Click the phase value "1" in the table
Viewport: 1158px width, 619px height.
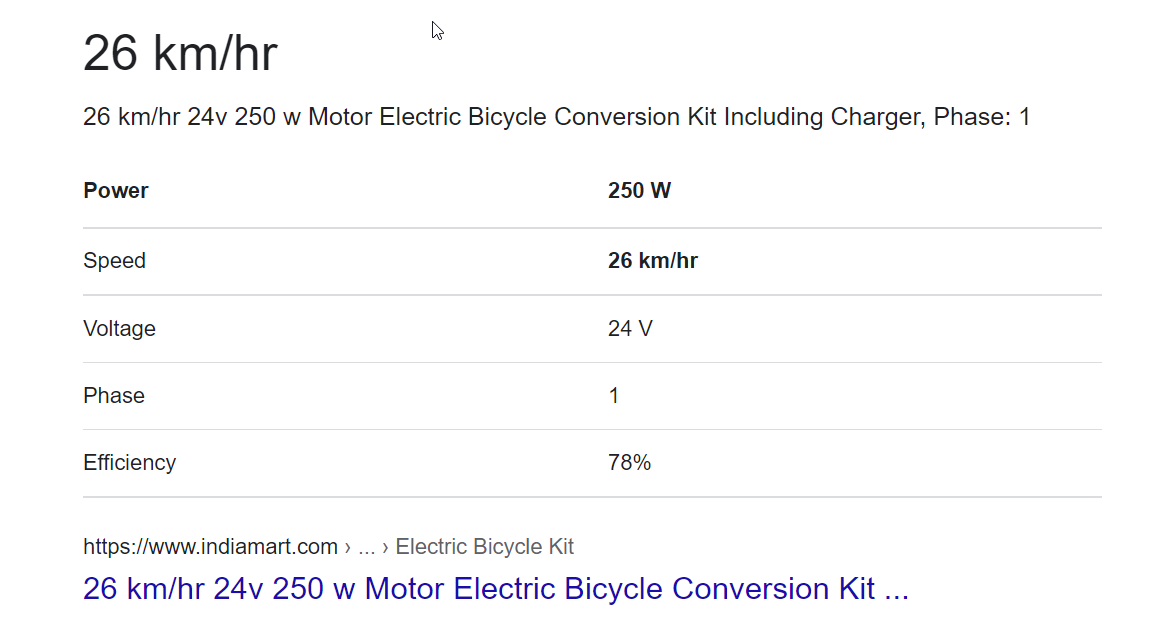pos(614,396)
